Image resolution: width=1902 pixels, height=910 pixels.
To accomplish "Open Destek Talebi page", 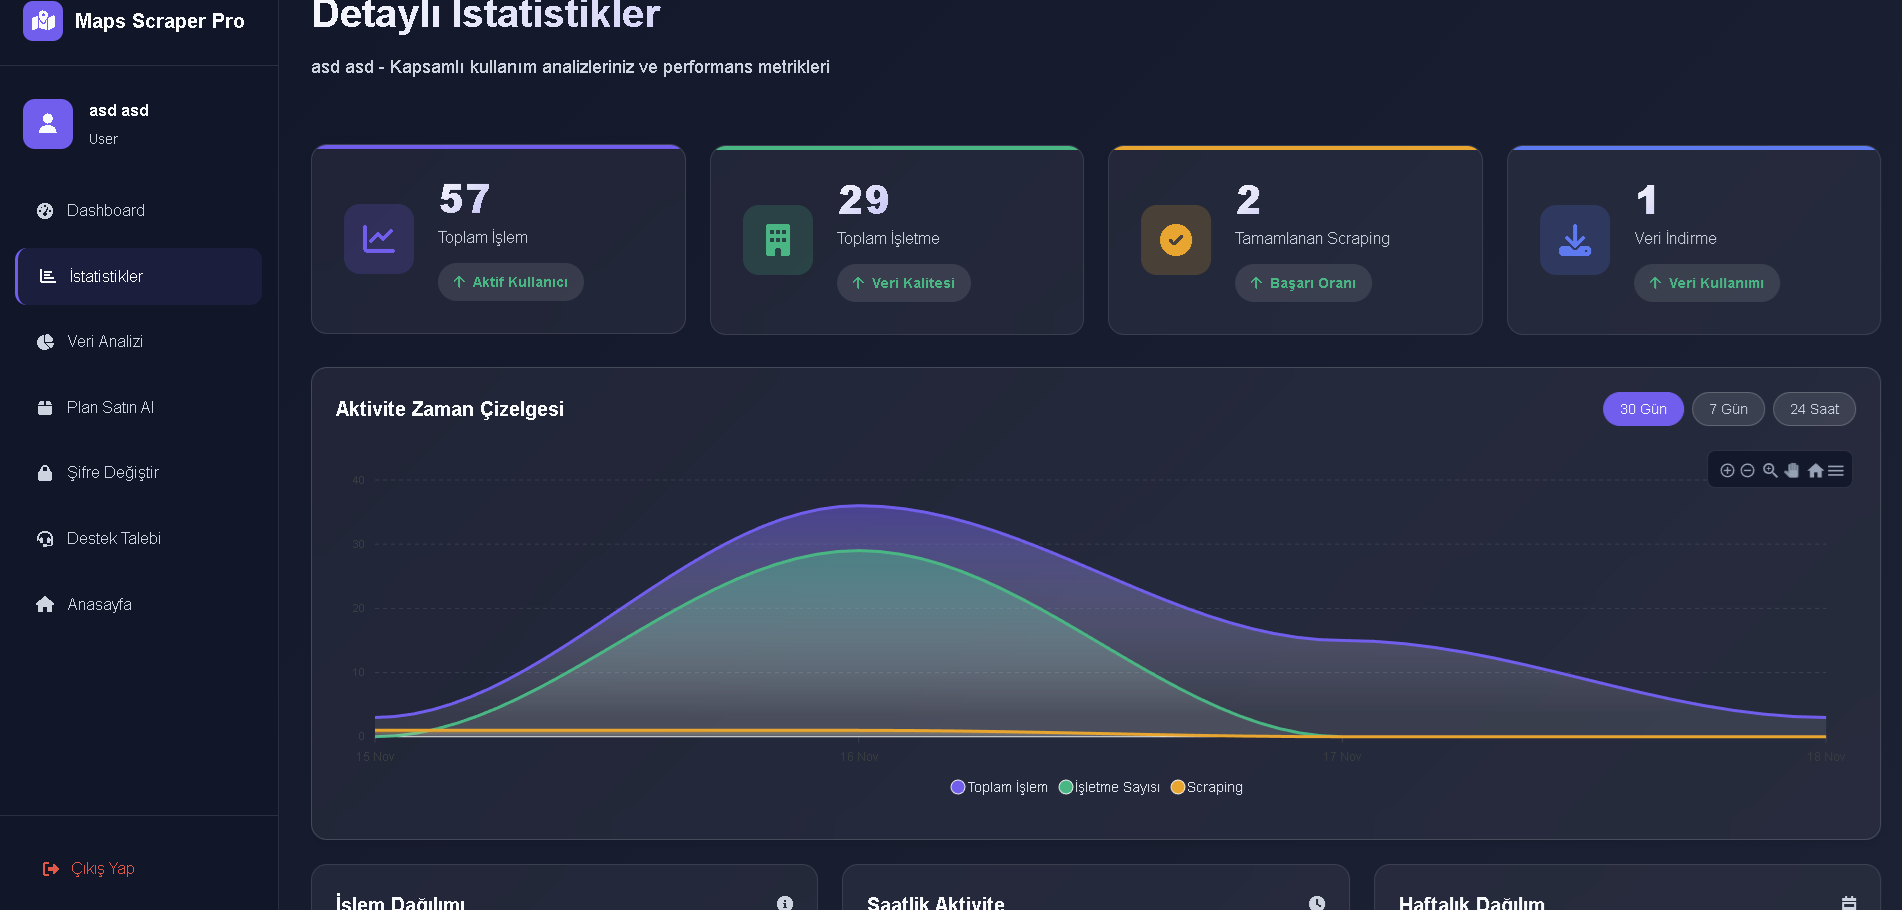I will [x=139, y=539].
